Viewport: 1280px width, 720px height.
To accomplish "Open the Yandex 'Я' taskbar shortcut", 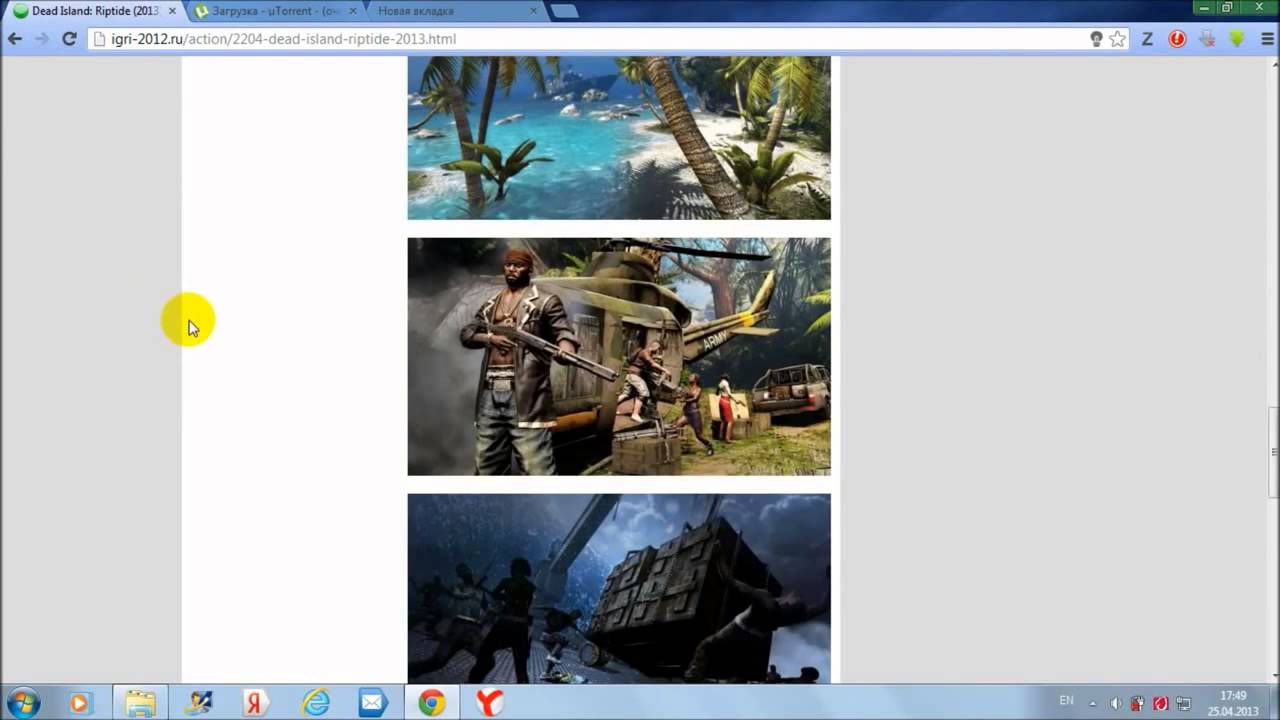I will click(x=256, y=703).
